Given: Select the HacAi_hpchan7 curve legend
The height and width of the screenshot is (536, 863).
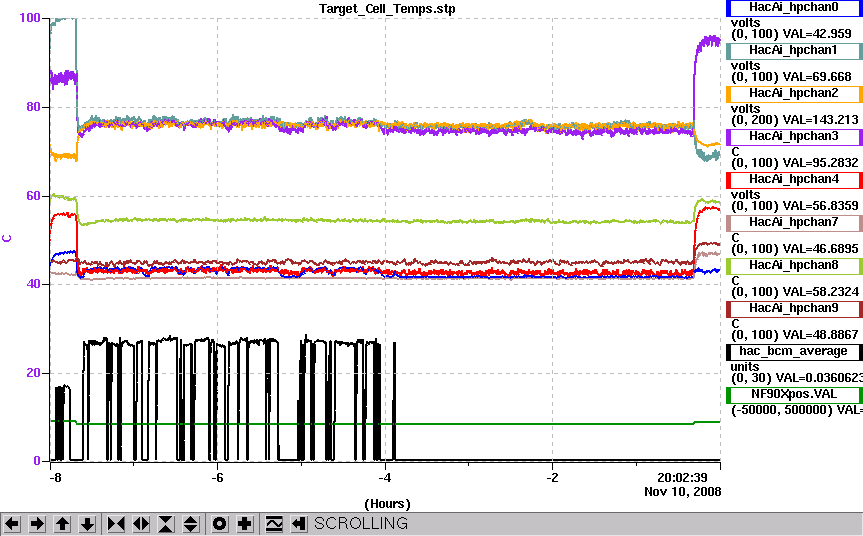Looking at the screenshot, I should [794, 222].
